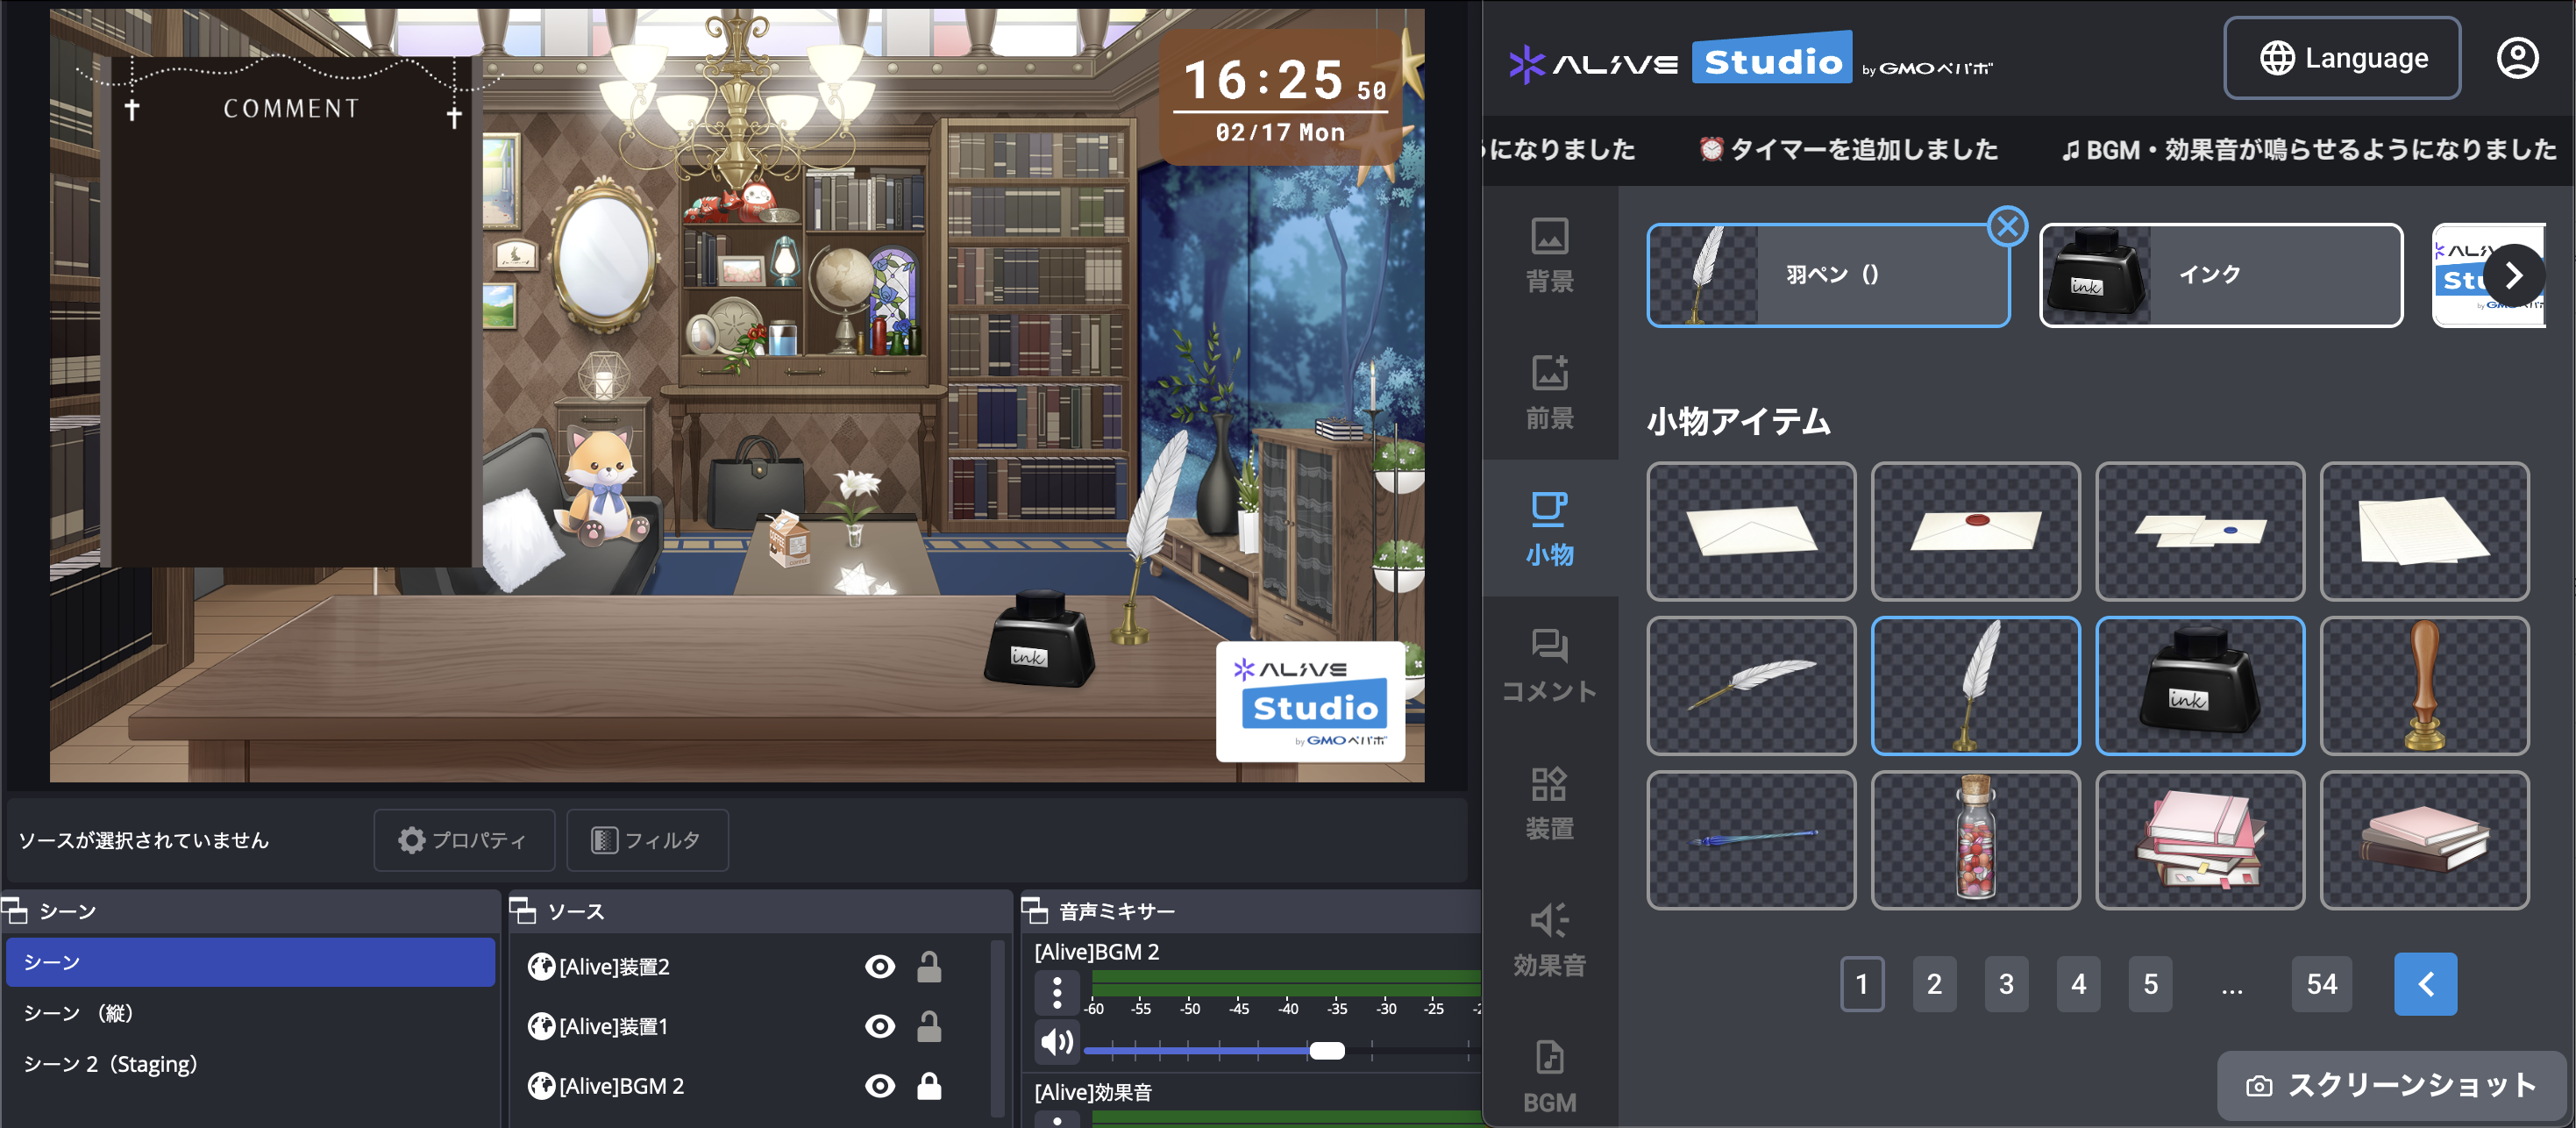Viewport: 2576px width, 1128px height.
Task: Click the ink bottle in the preview
Action: [x=1039, y=640]
